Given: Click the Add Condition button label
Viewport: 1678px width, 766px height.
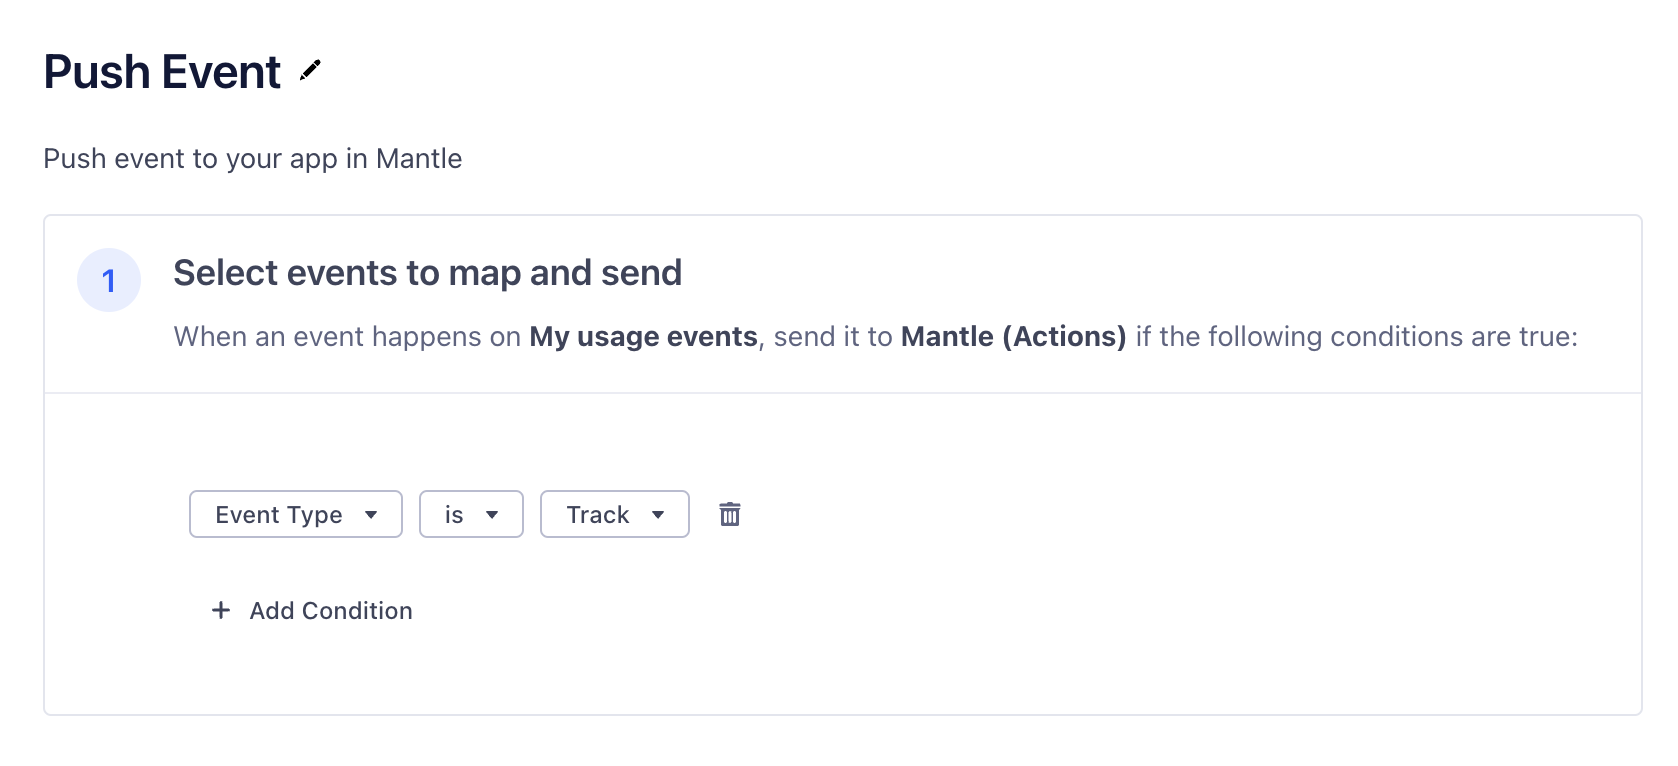Looking at the screenshot, I should pyautogui.click(x=331, y=611).
